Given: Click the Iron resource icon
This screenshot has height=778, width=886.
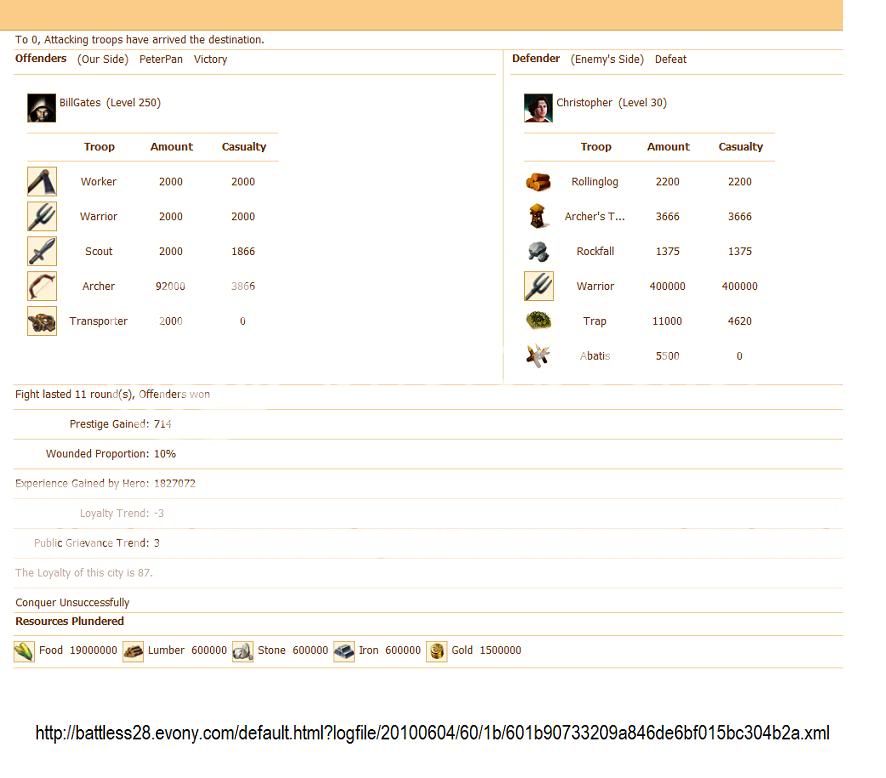Looking at the screenshot, I should point(344,652).
